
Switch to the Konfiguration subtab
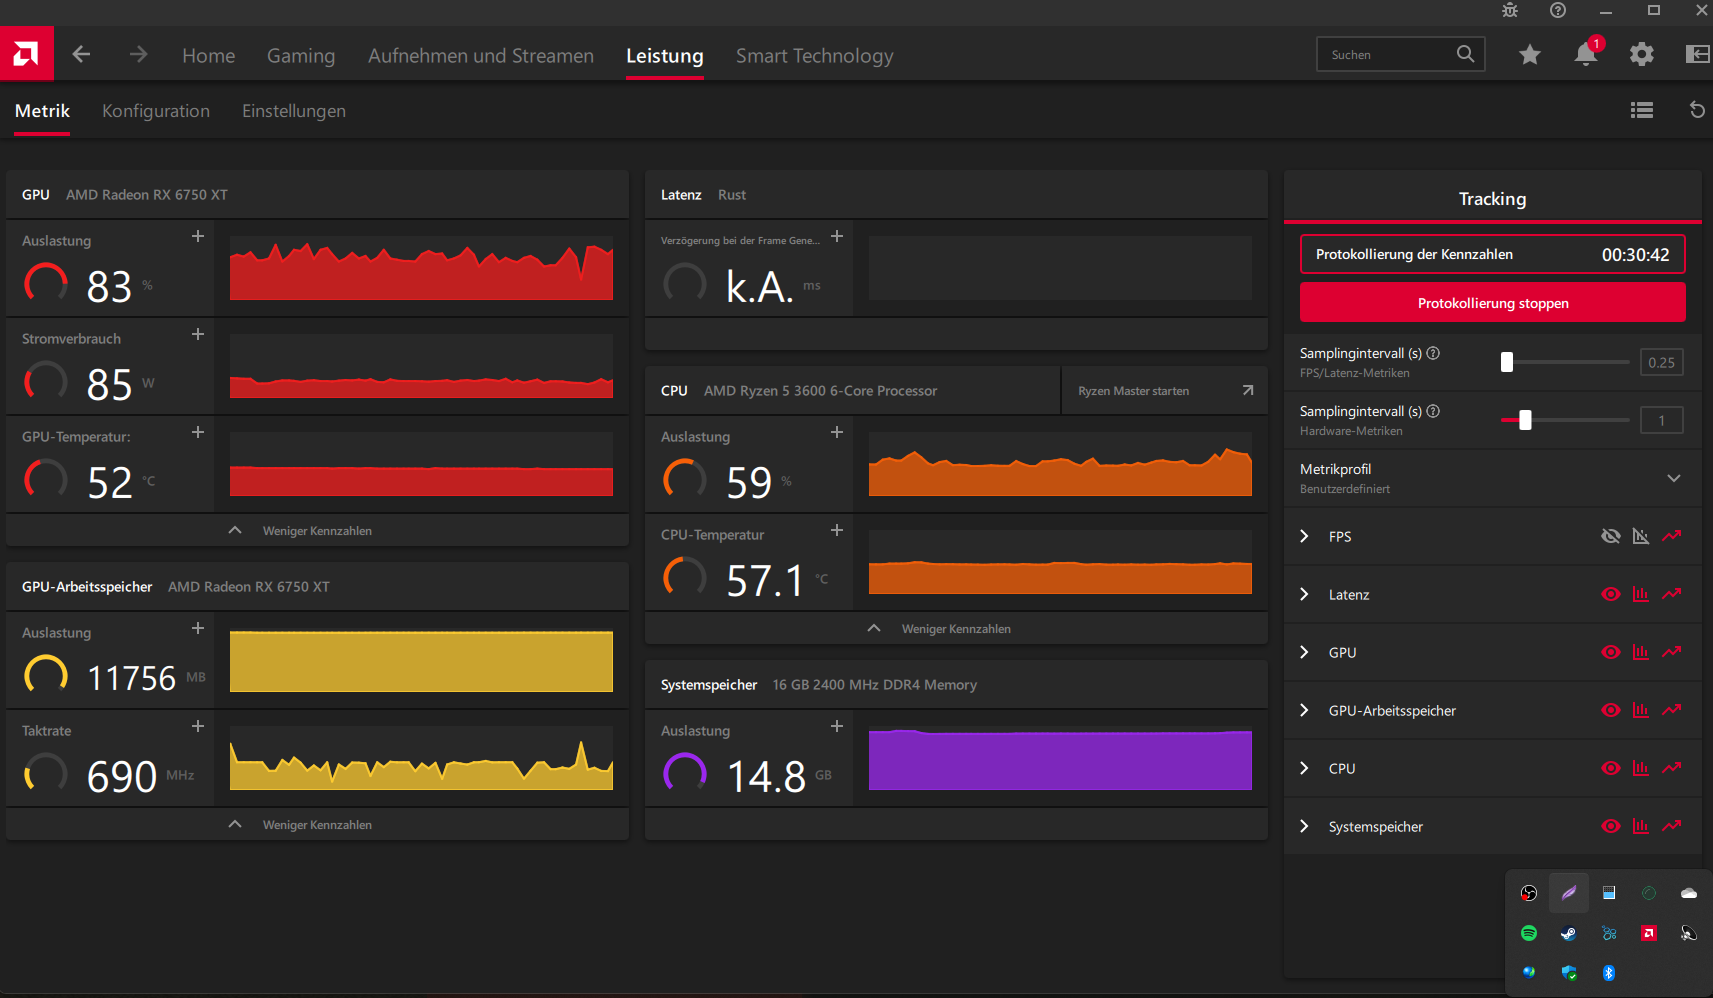tap(156, 111)
